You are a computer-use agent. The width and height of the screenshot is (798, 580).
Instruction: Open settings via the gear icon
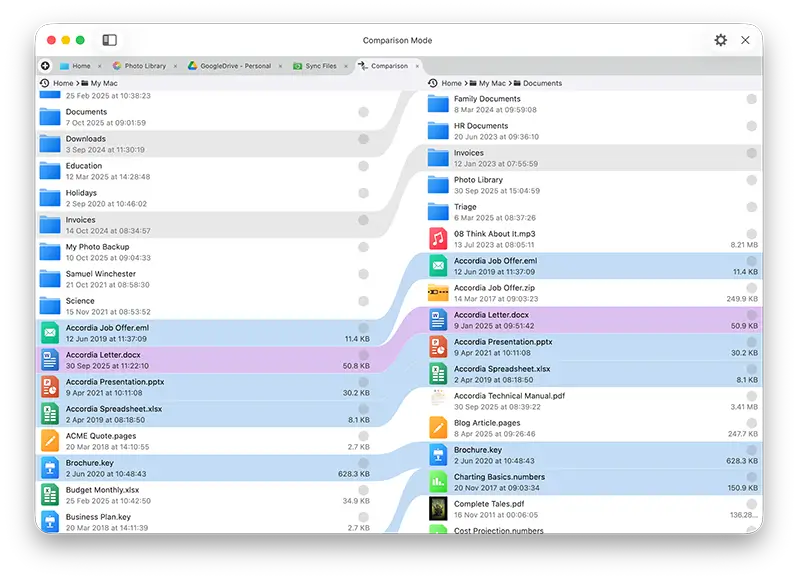(x=720, y=40)
